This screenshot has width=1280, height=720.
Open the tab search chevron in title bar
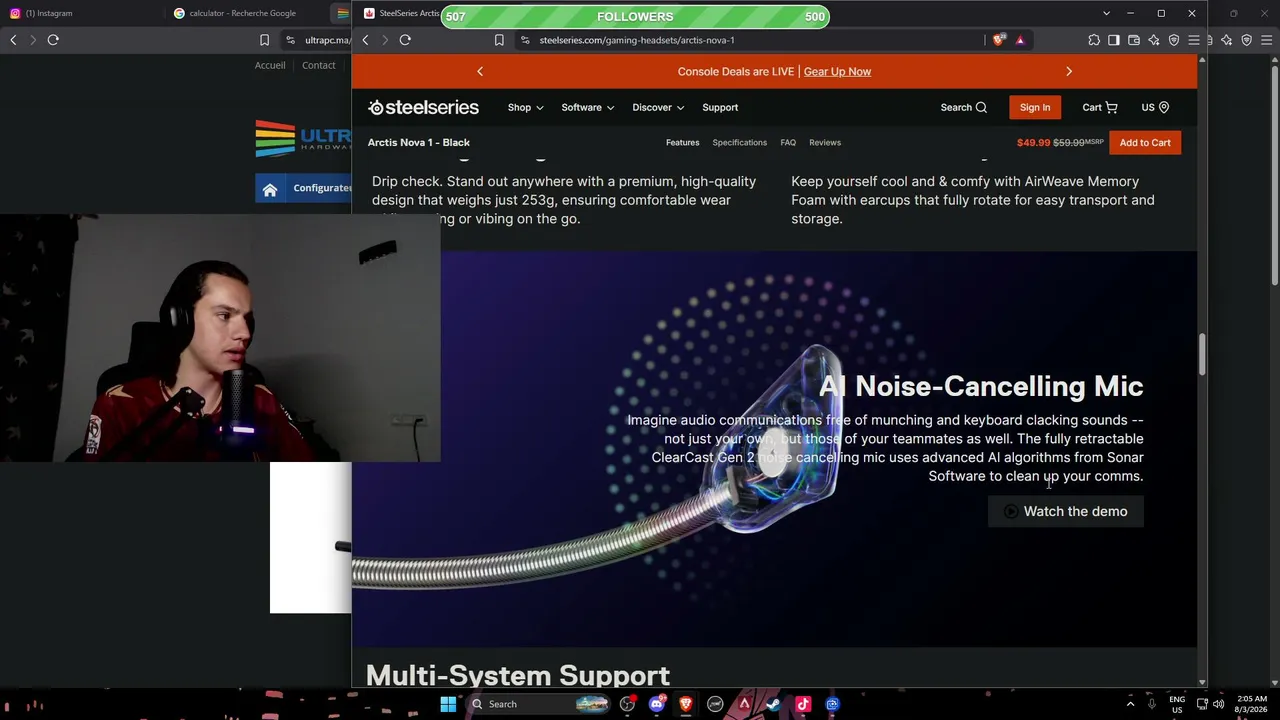coord(1106,13)
